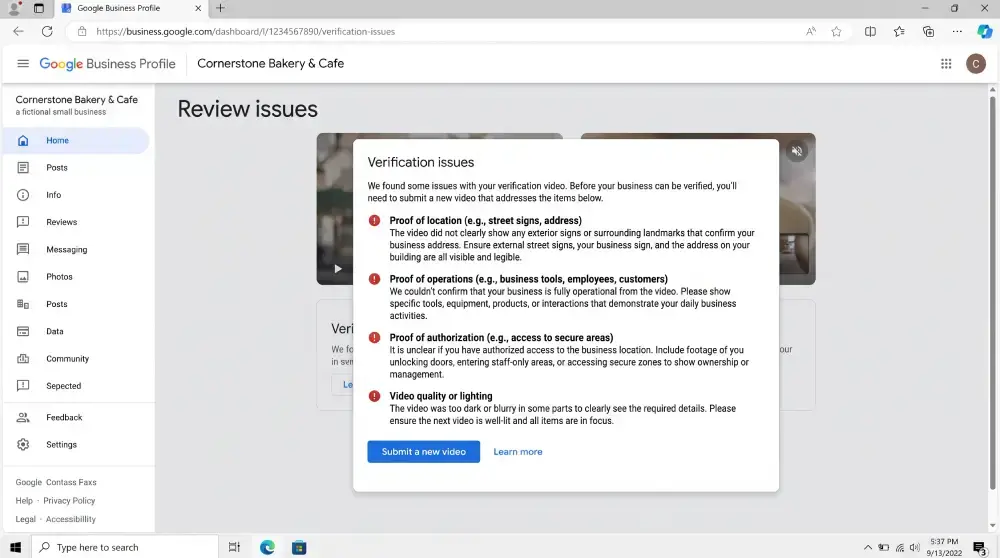This screenshot has height=558, width=1000.
Task: Click the Legal footer link
Action: point(26,519)
